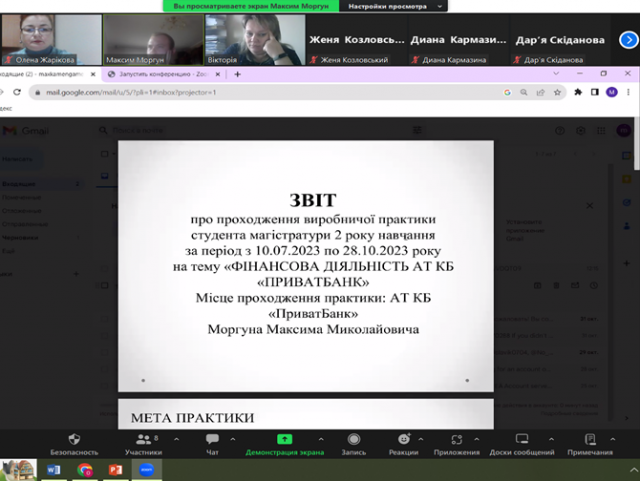This screenshot has width=640, height=481.
Task: Select Олена Жарікова video thumbnail
Action: (51, 40)
